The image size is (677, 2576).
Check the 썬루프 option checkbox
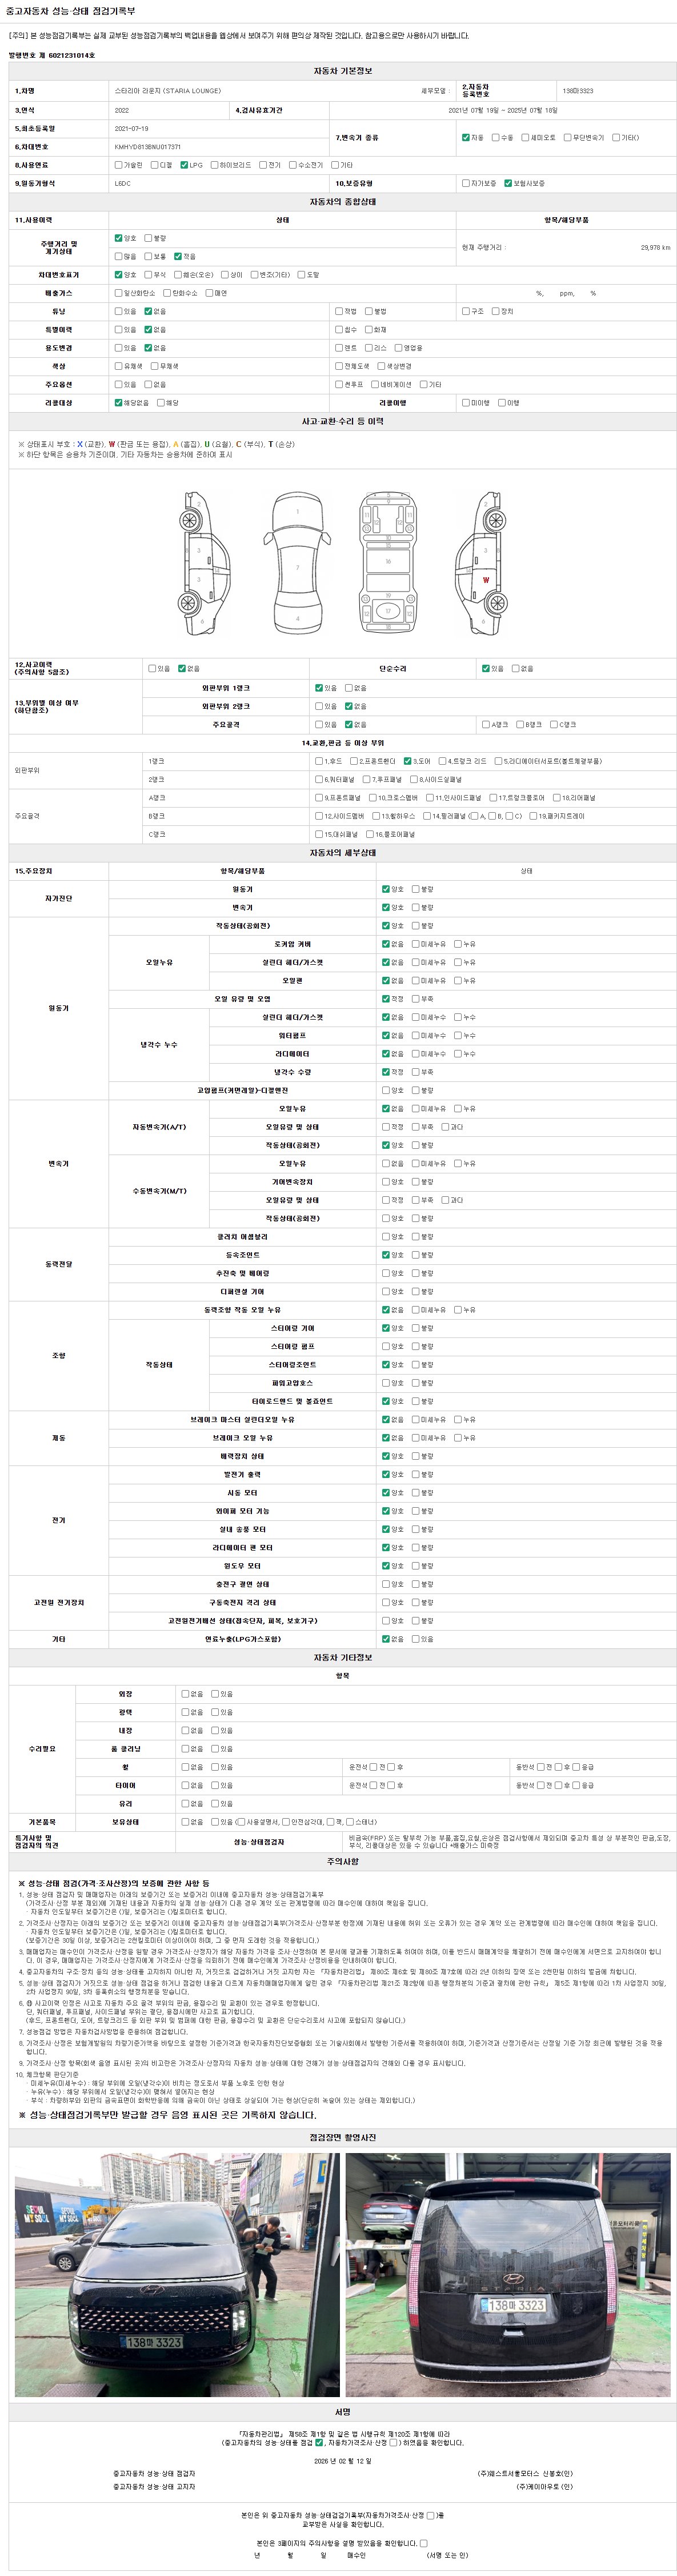click(x=339, y=385)
